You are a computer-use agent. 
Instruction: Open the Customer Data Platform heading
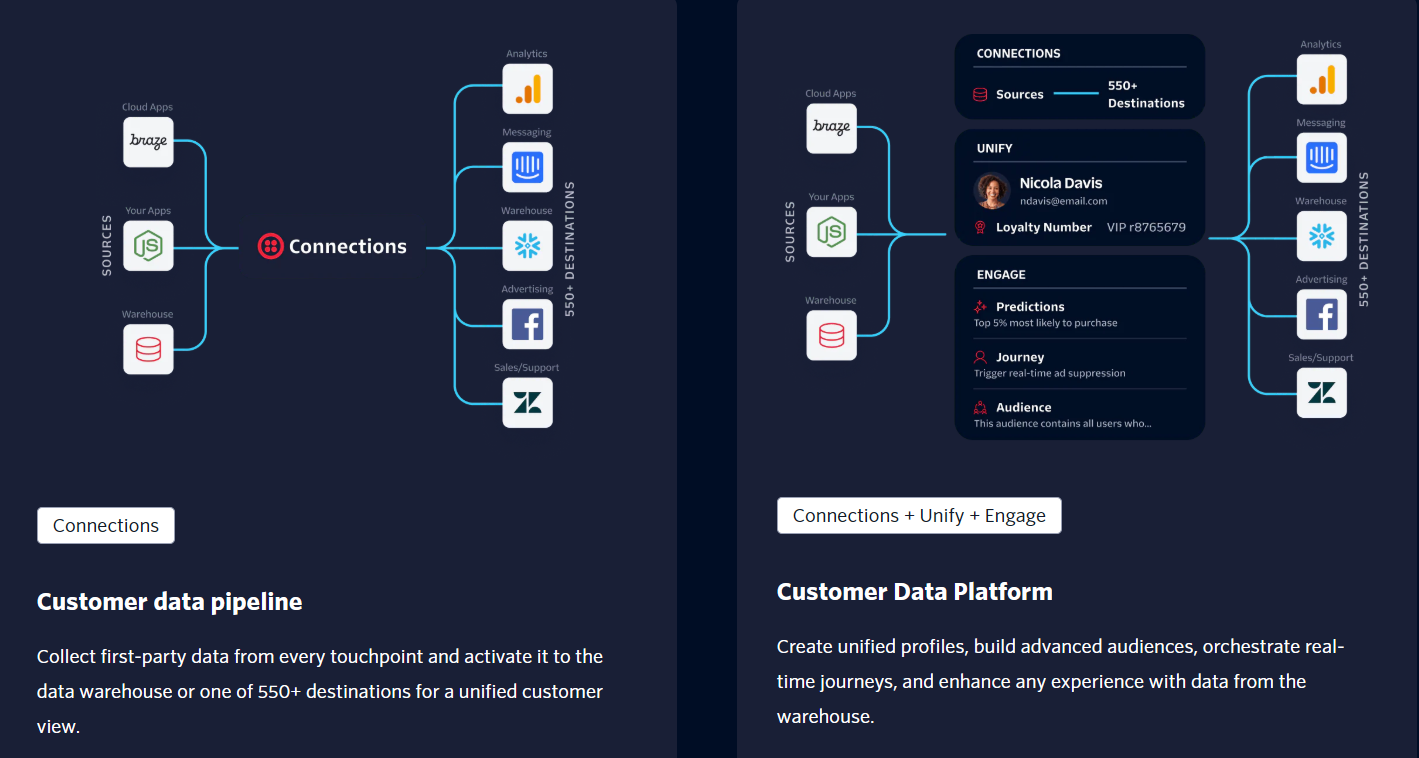coord(915,592)
